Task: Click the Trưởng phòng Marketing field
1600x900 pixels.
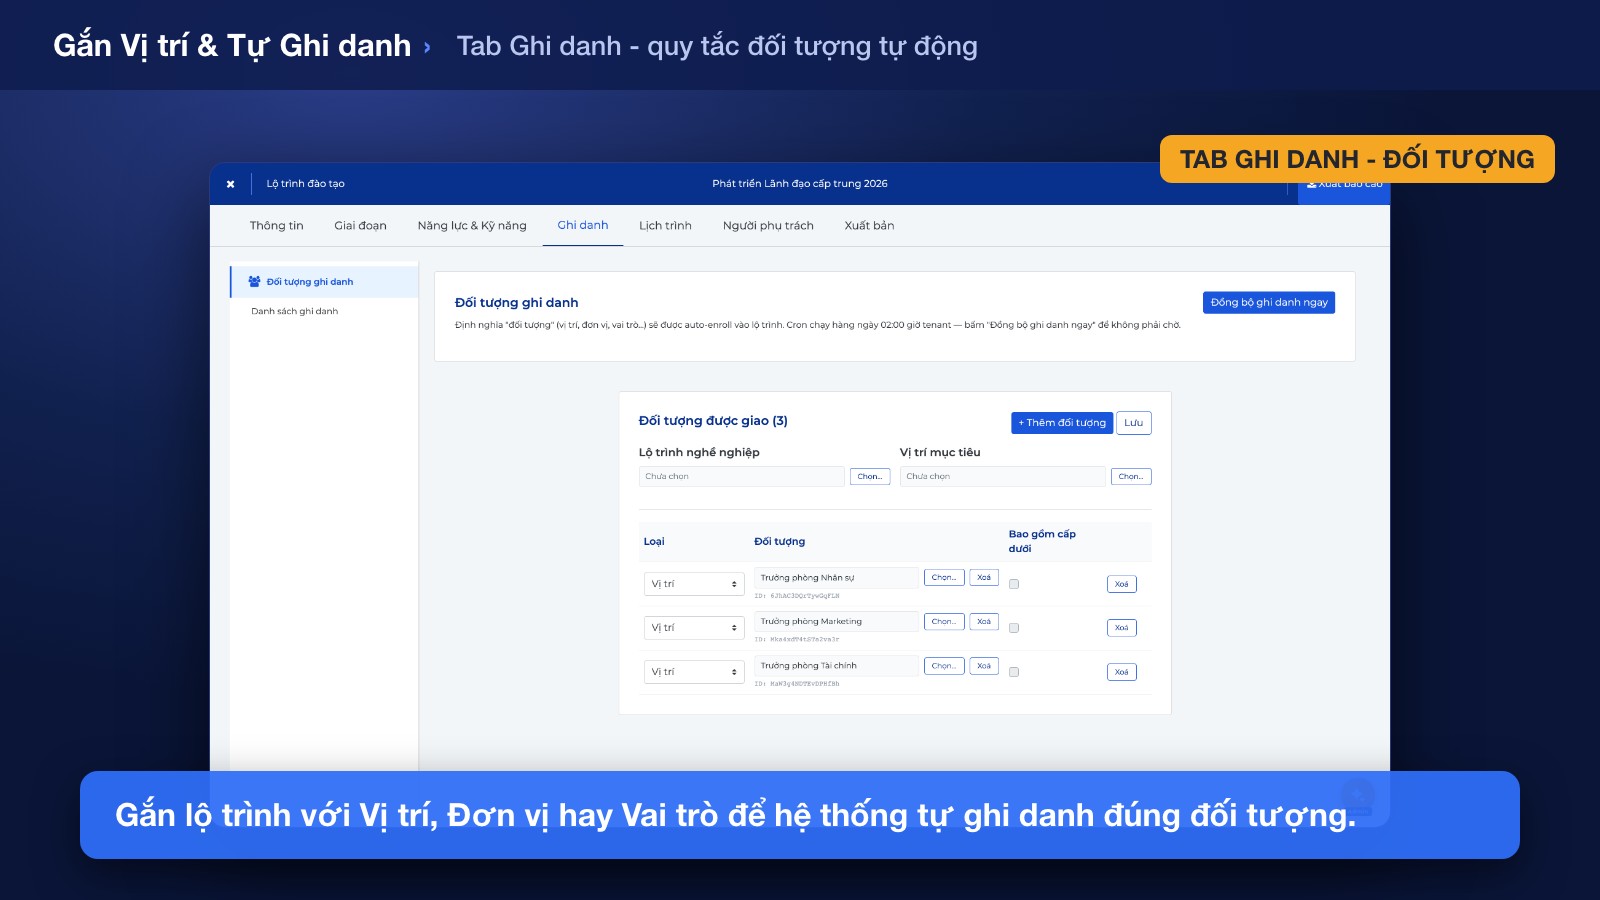Action: point(836,622)
